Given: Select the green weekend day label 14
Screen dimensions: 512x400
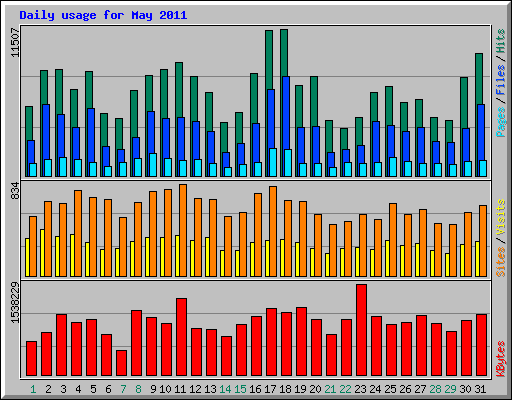Looking at the screenshot, I should 225,389.
